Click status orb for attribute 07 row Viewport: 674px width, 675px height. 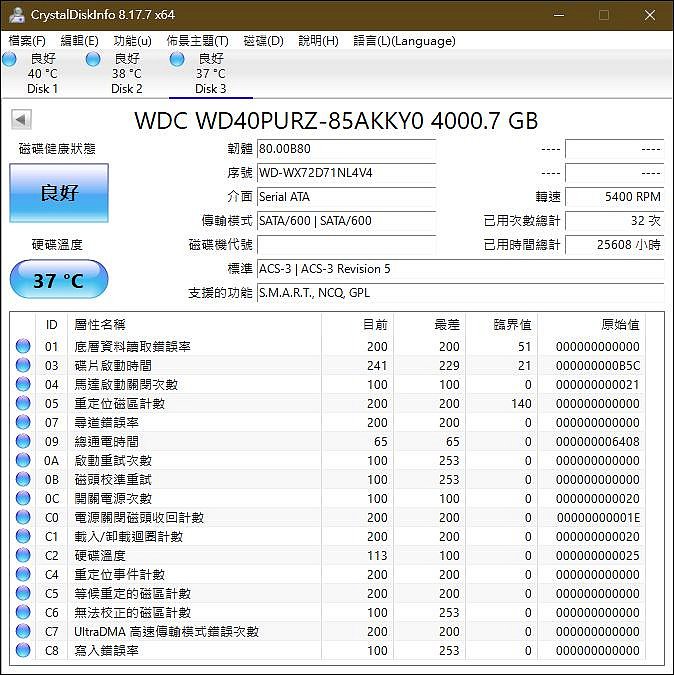(x=23, y=422)
